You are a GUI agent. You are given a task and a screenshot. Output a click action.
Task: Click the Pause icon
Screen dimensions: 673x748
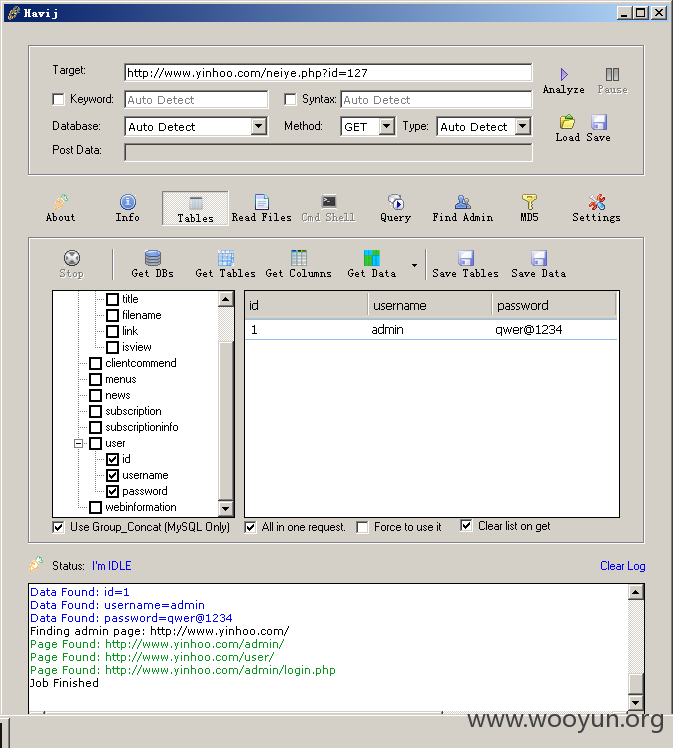[612, 74]
